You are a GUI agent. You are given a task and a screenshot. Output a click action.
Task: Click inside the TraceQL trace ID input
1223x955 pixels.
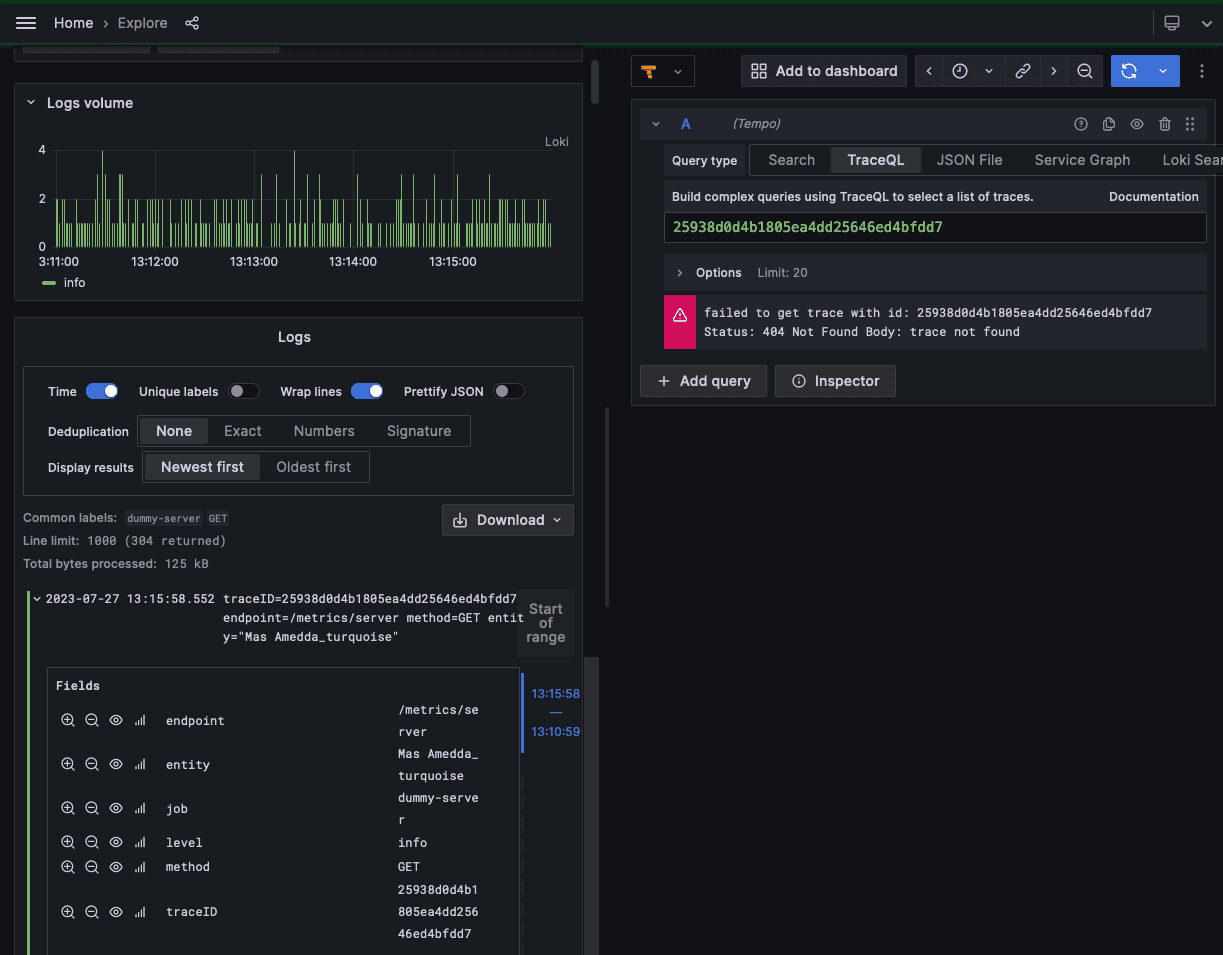[935, 227]
